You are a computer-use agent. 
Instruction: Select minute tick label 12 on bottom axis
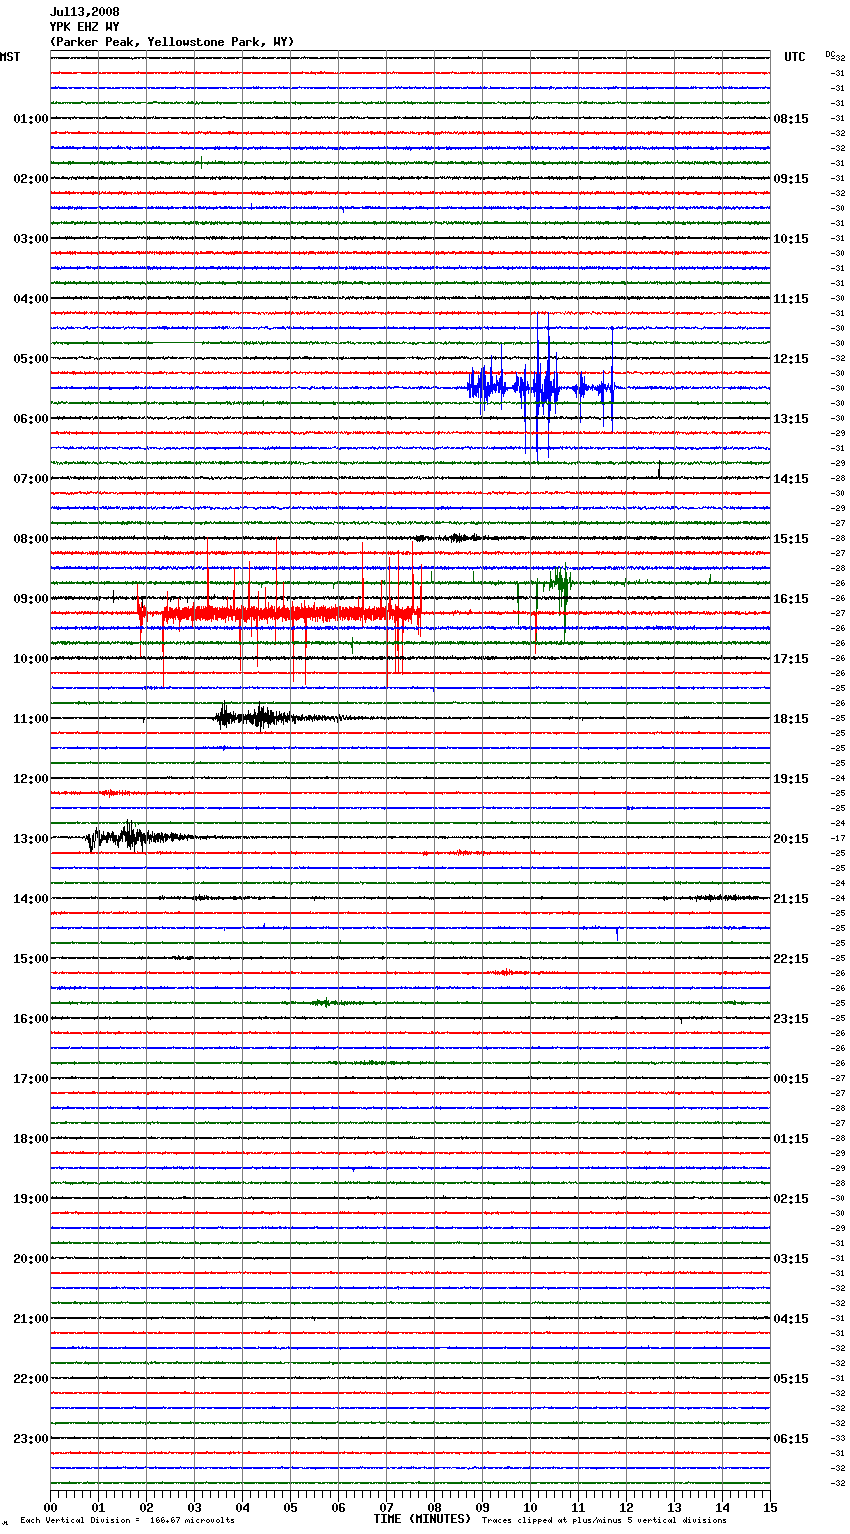tap(626, 1507)
